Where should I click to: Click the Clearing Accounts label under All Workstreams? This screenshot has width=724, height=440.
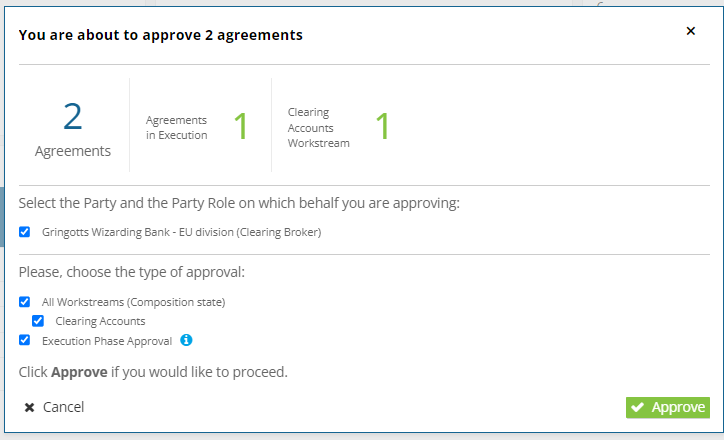pyautogui.click(x=100, y=321)
